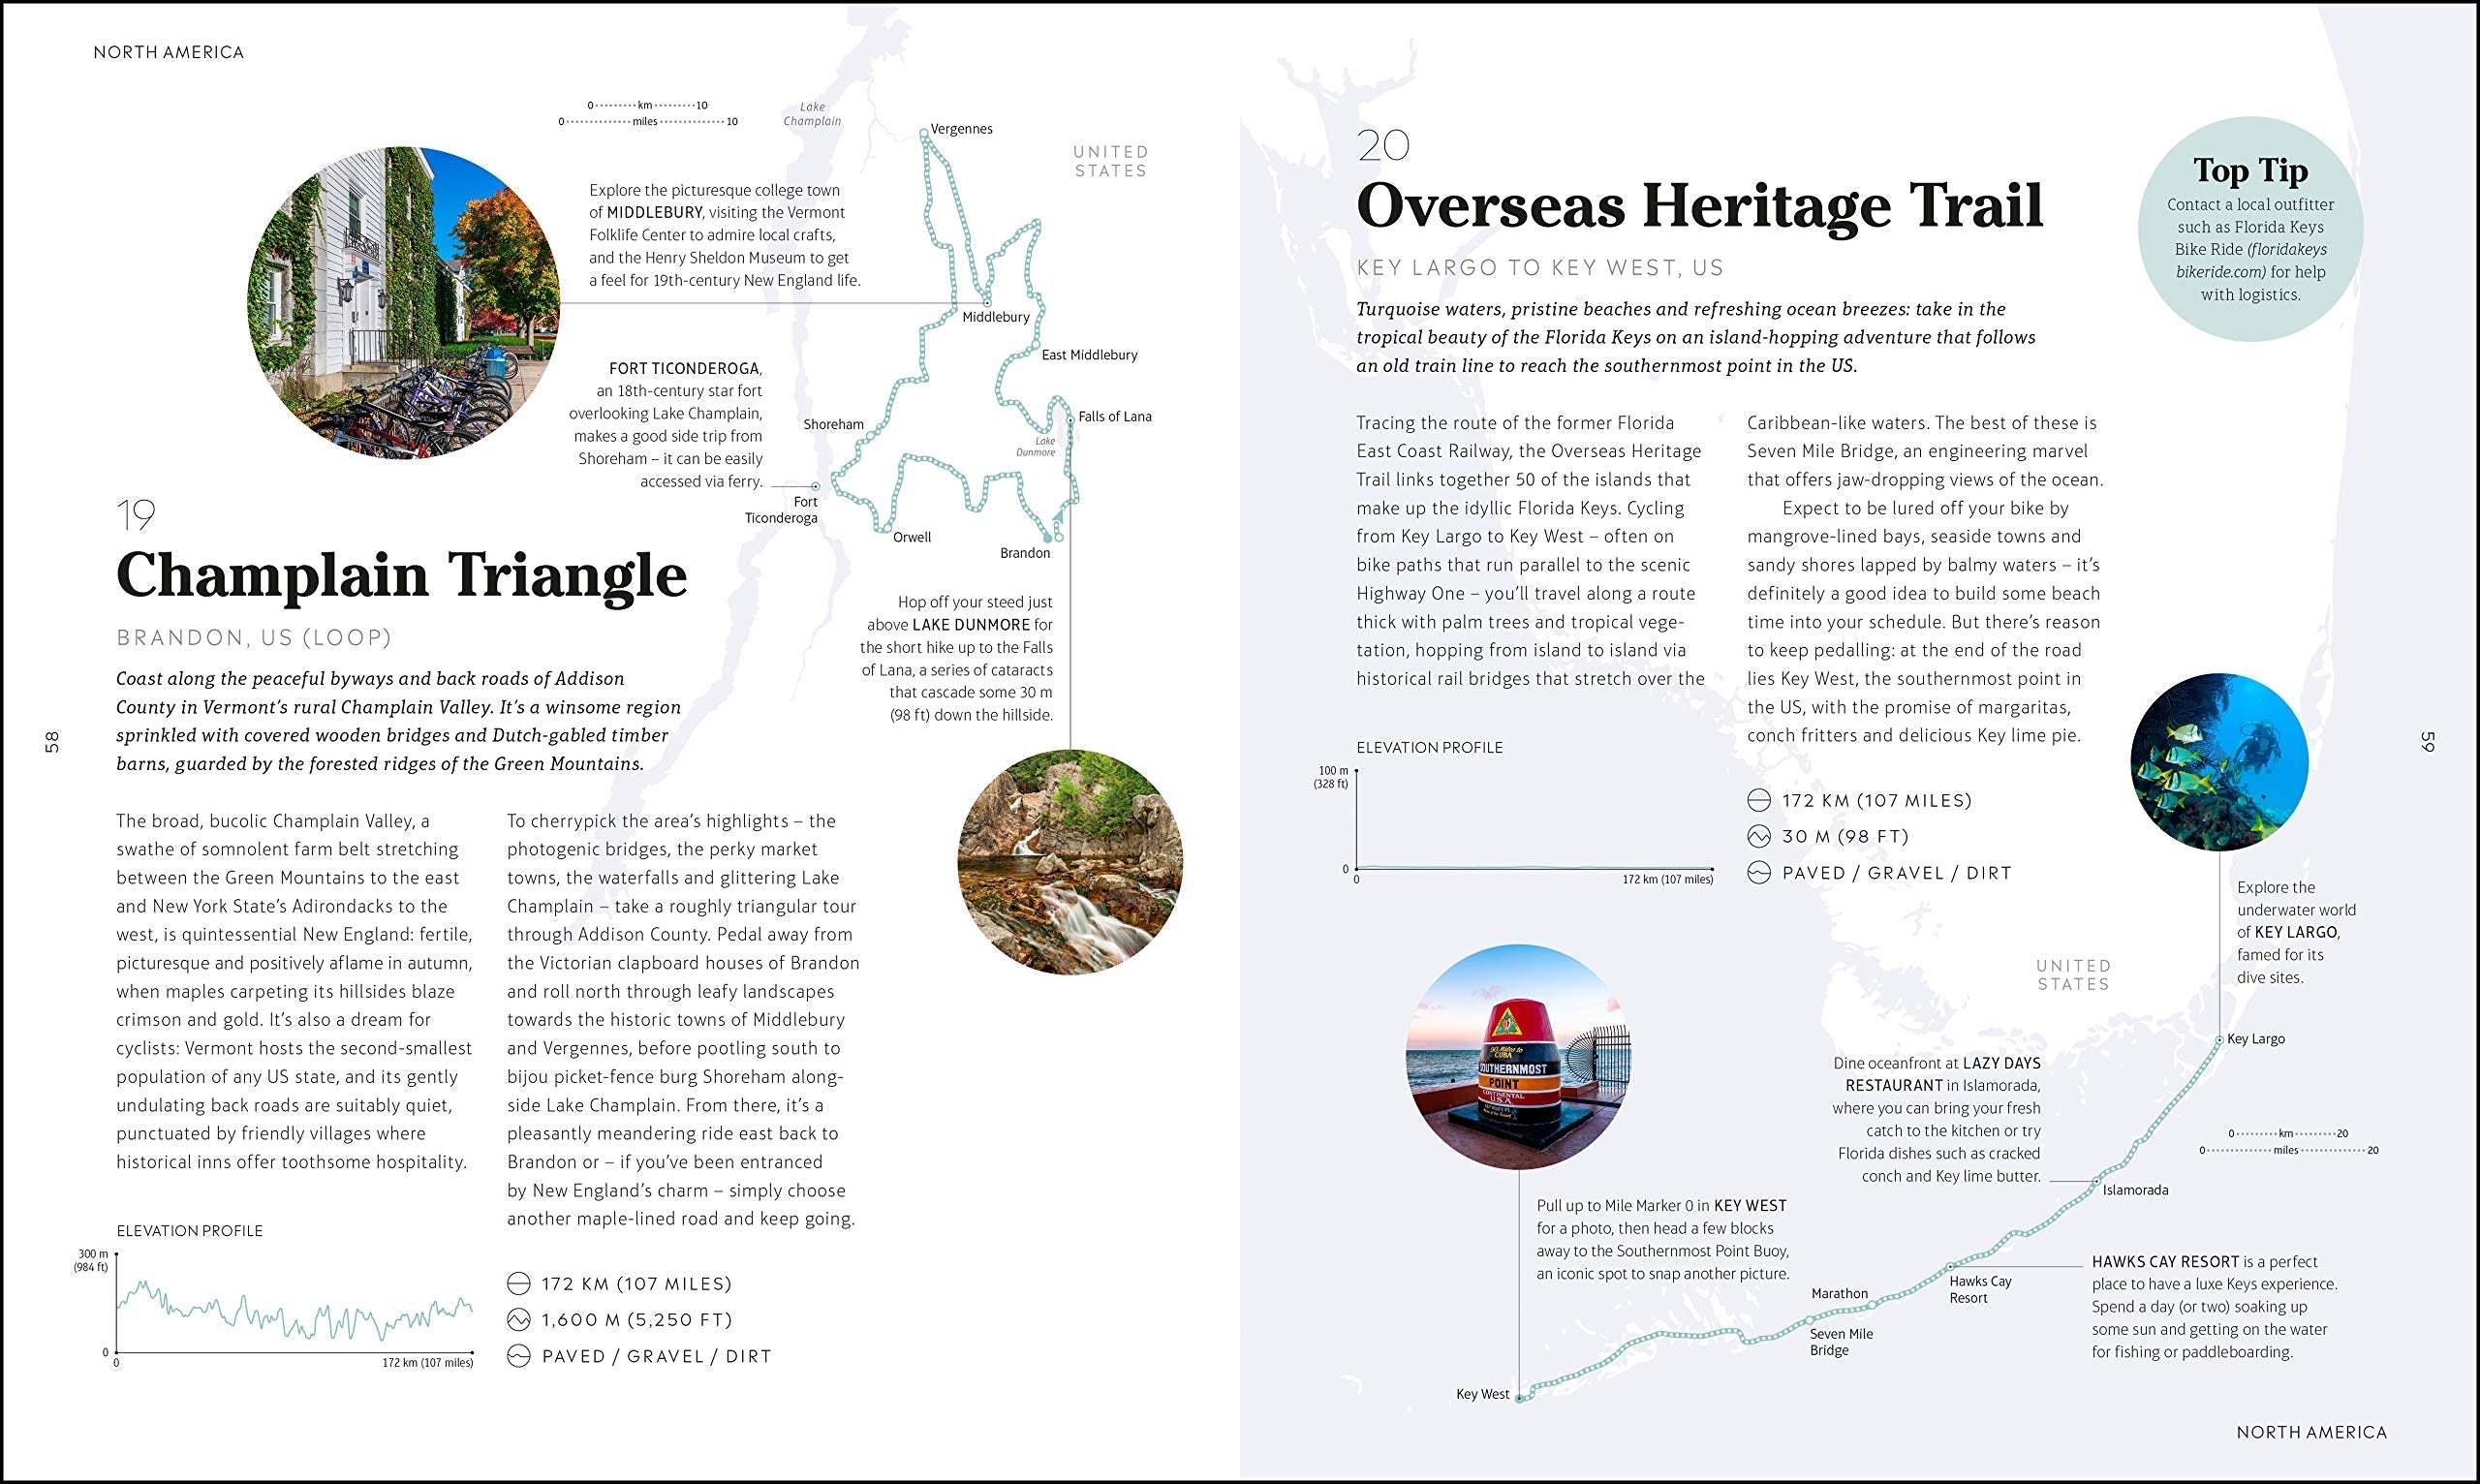The height and width of the screenshot is (1484, 2480).
Task: Click the Key West map marker dot
Action: coord(1519,1398)
